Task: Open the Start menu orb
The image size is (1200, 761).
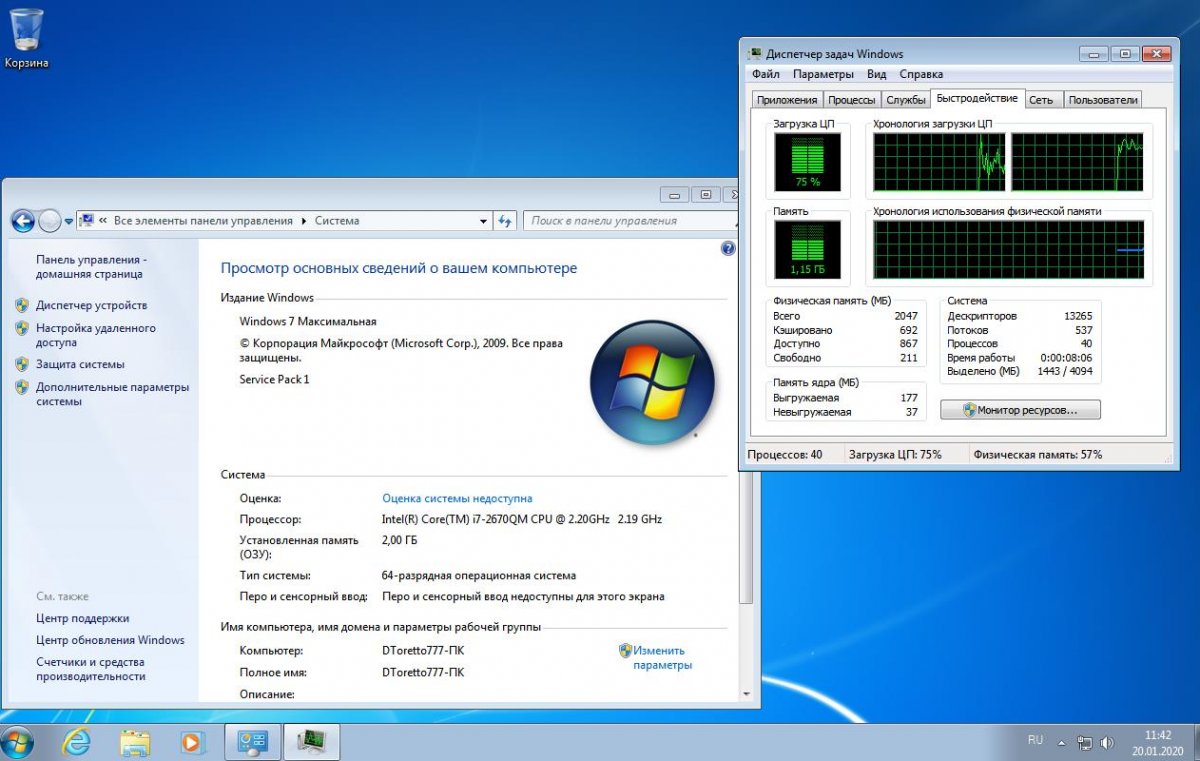Action: coord(18,742)
